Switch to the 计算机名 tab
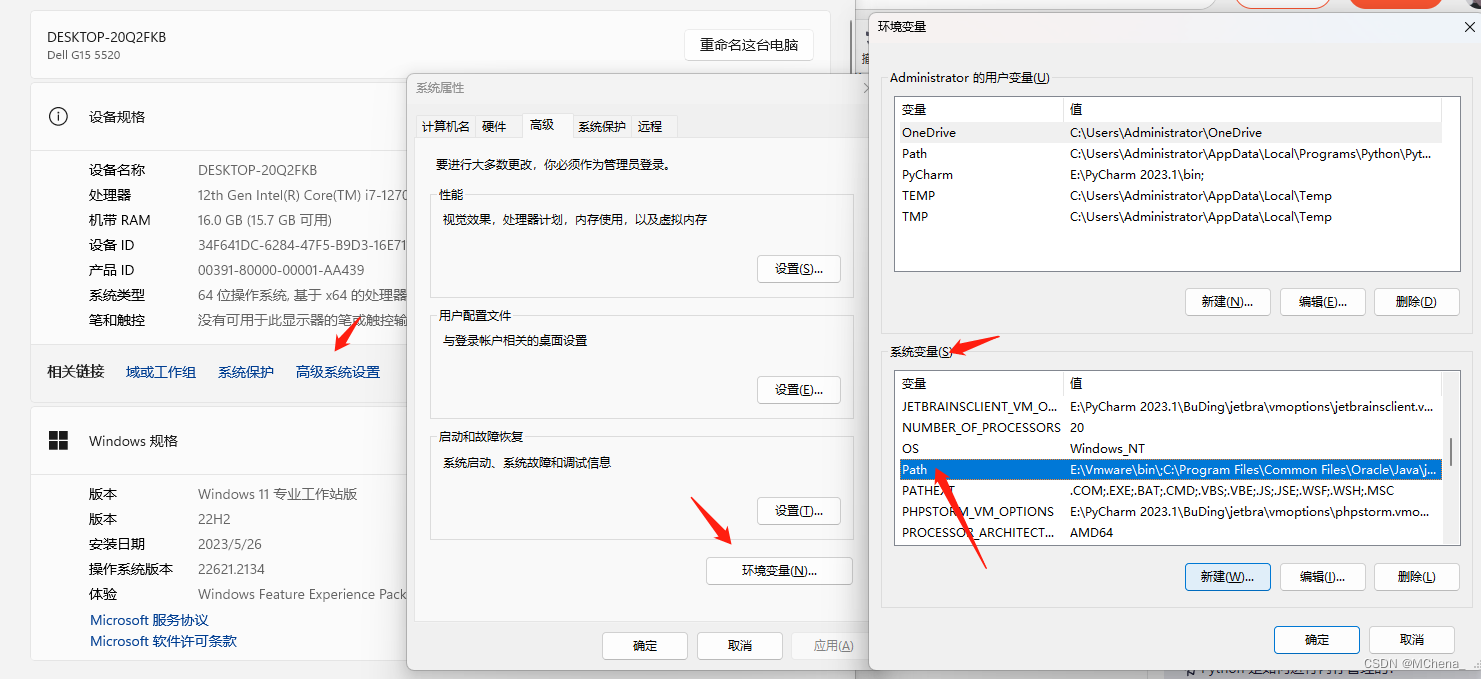The image size is (1481, 679). (x=445, y=126)
